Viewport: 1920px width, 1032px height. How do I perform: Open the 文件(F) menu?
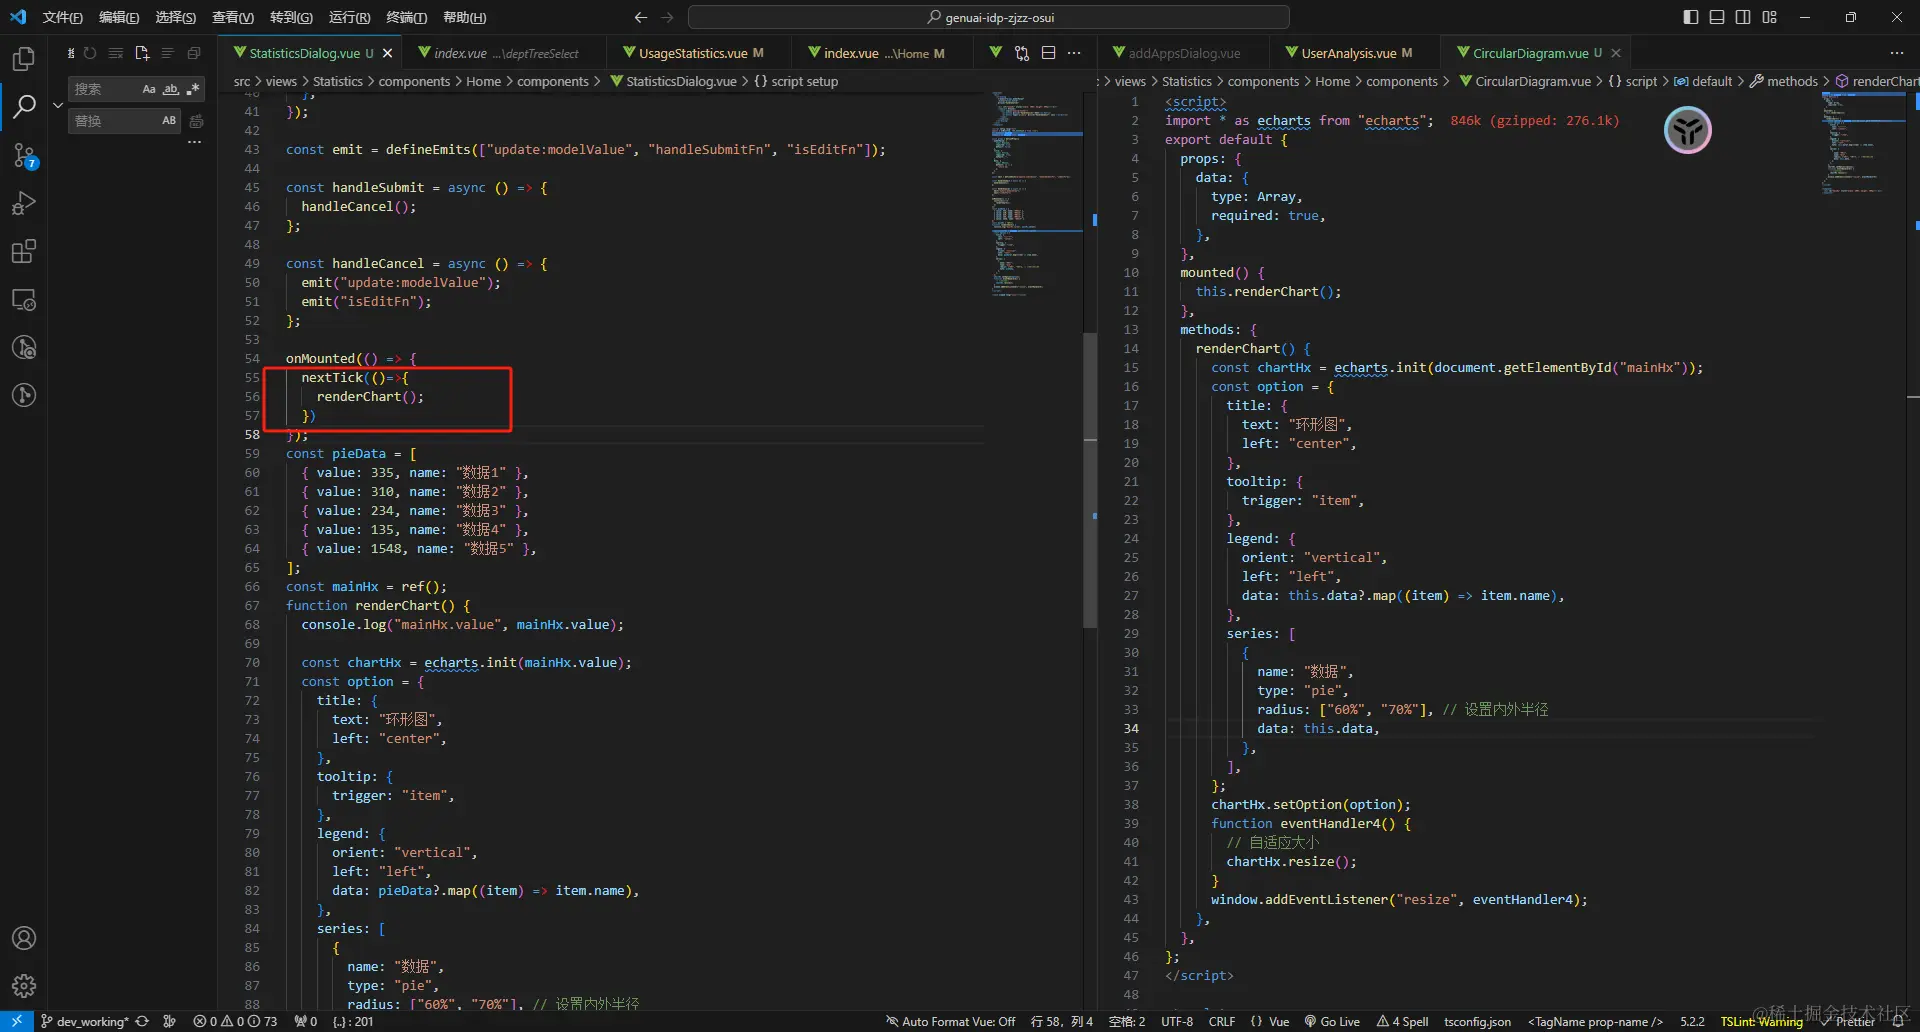tap(62, 17)
